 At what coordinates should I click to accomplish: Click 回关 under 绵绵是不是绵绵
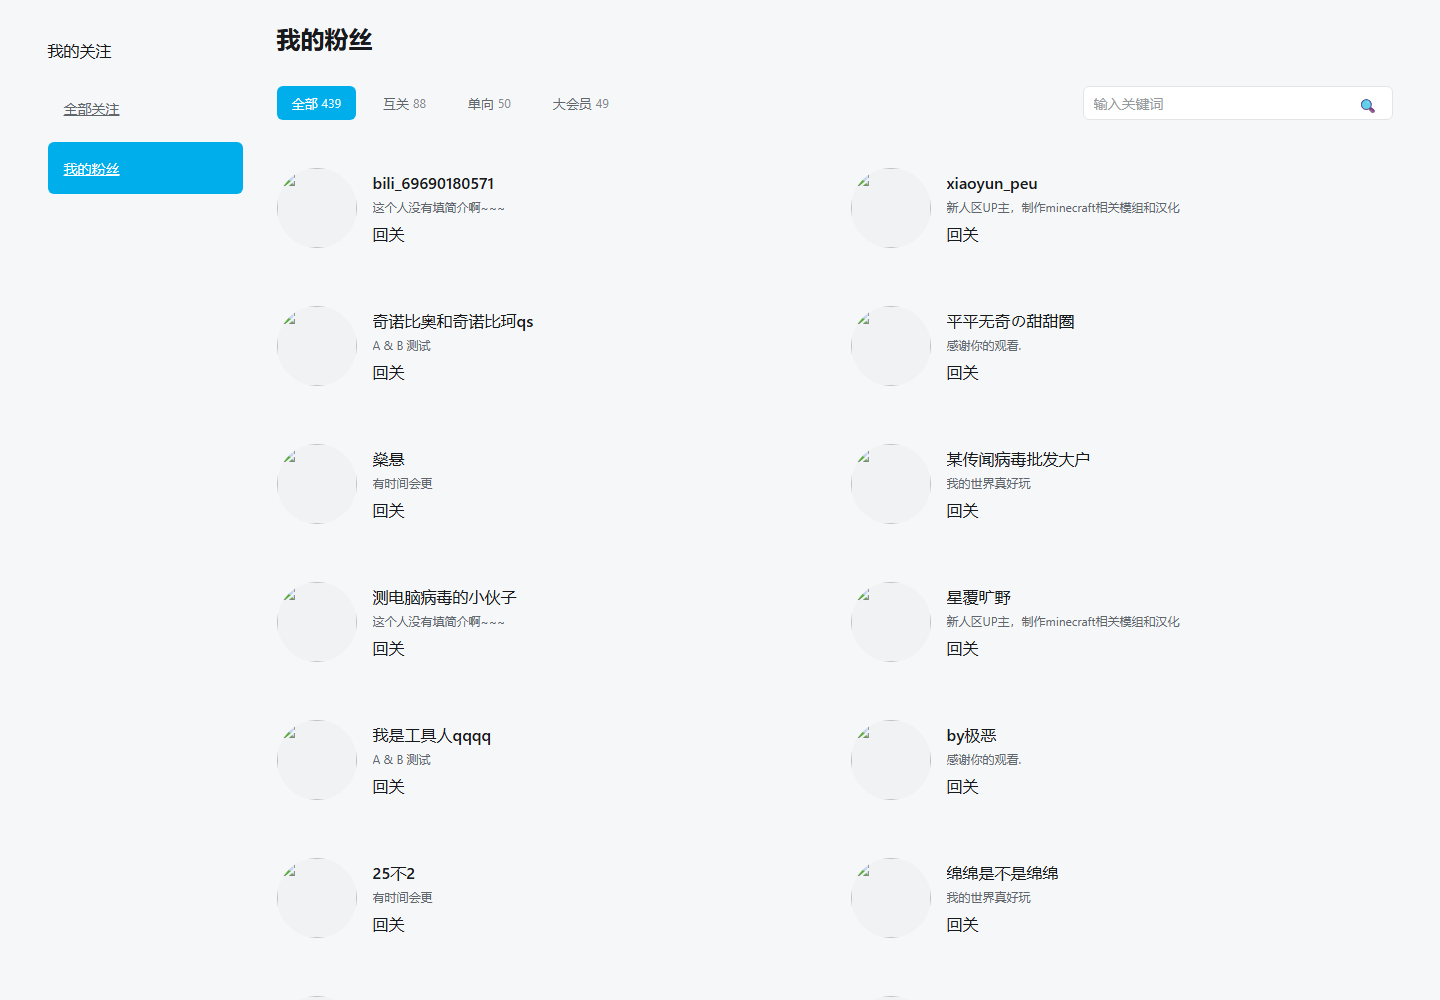coord(962,925)
